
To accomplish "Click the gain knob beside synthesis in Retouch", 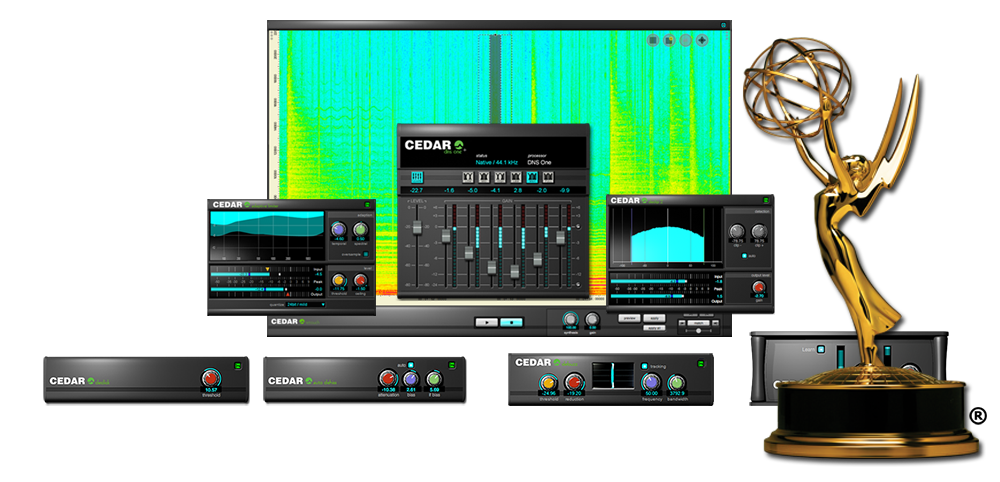I will point(592,318).
